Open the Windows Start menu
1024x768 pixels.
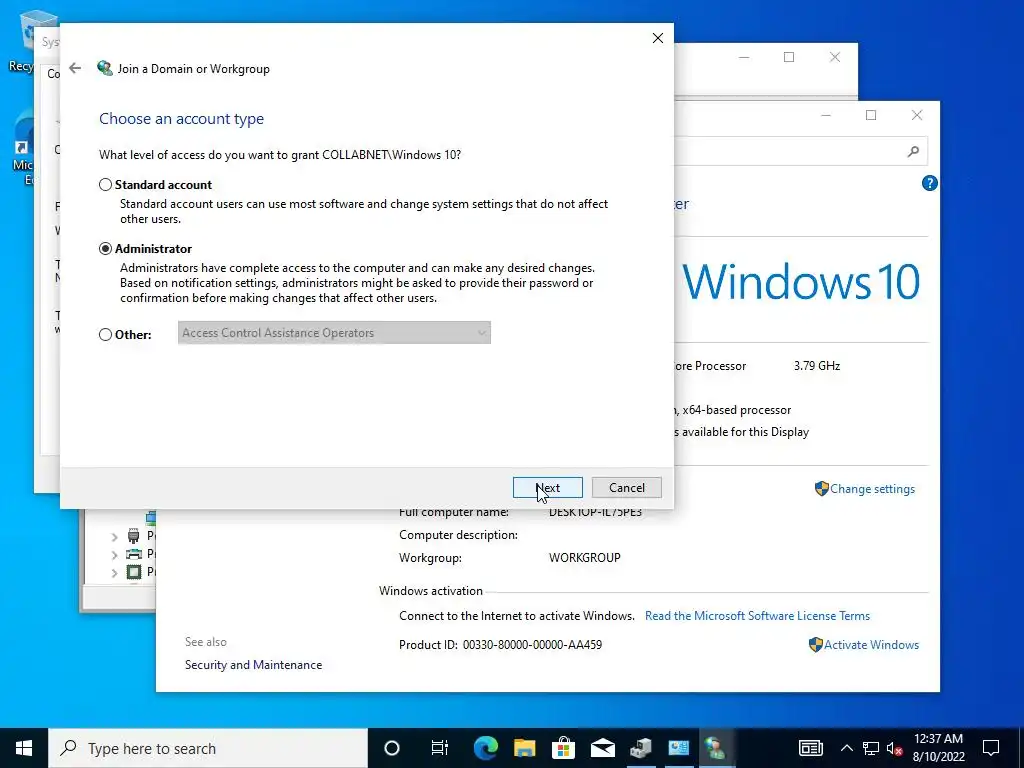click(x=24, y=748)
